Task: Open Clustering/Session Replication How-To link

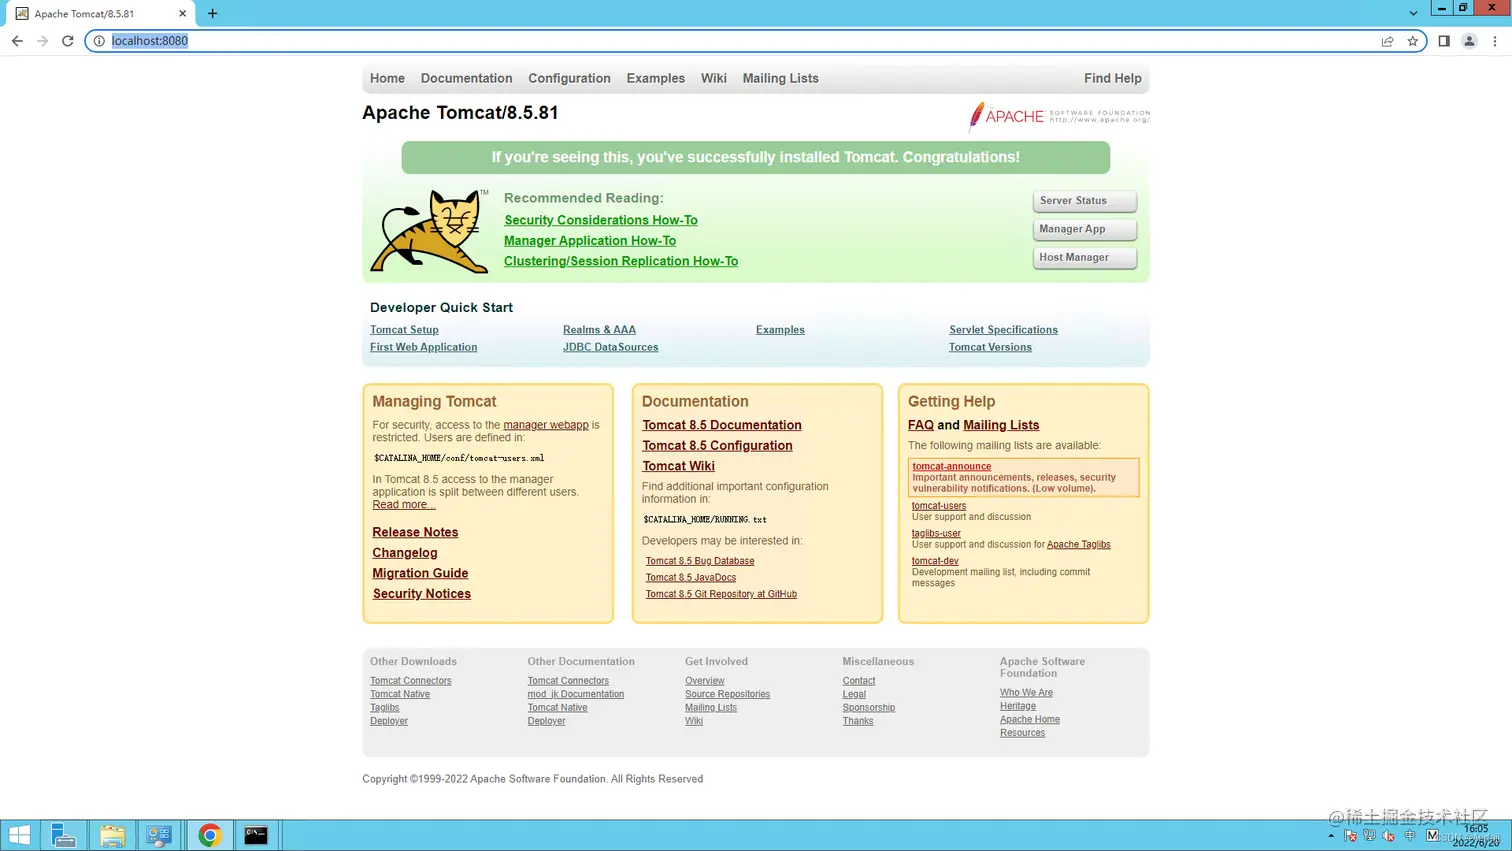Action: point(621,261)
